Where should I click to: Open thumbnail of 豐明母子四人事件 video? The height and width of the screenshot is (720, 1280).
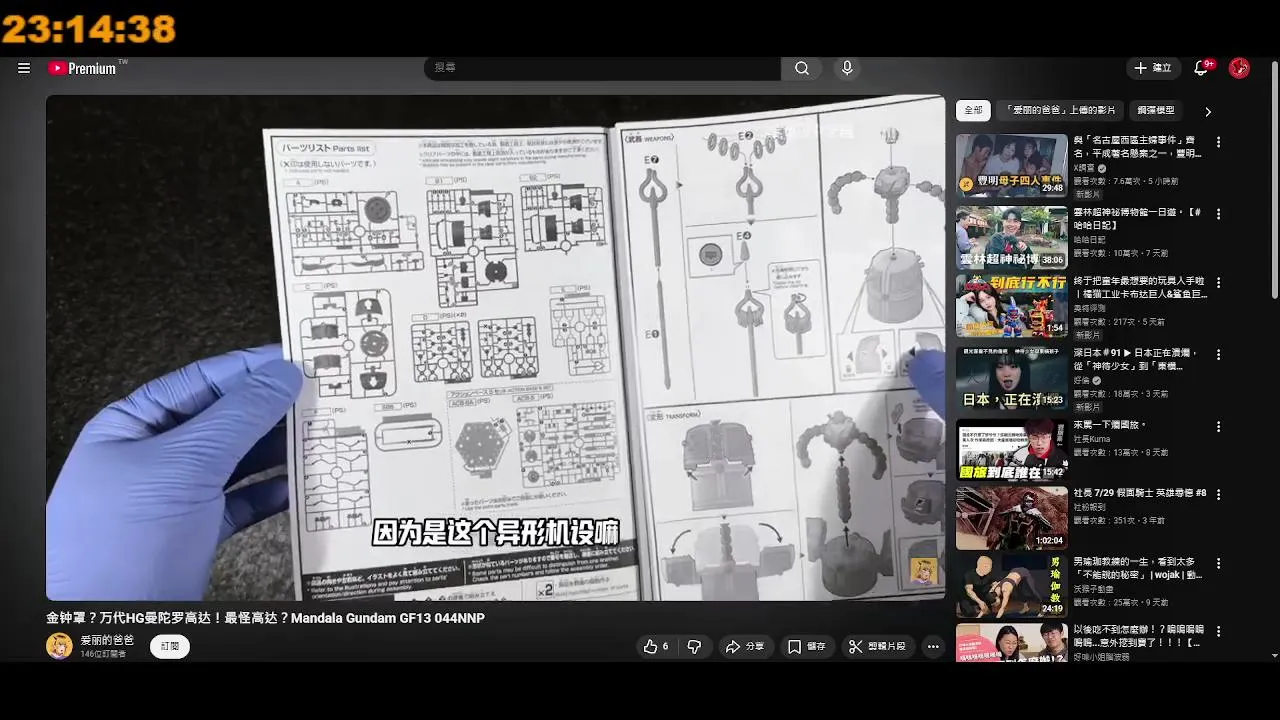(1011, 165)
